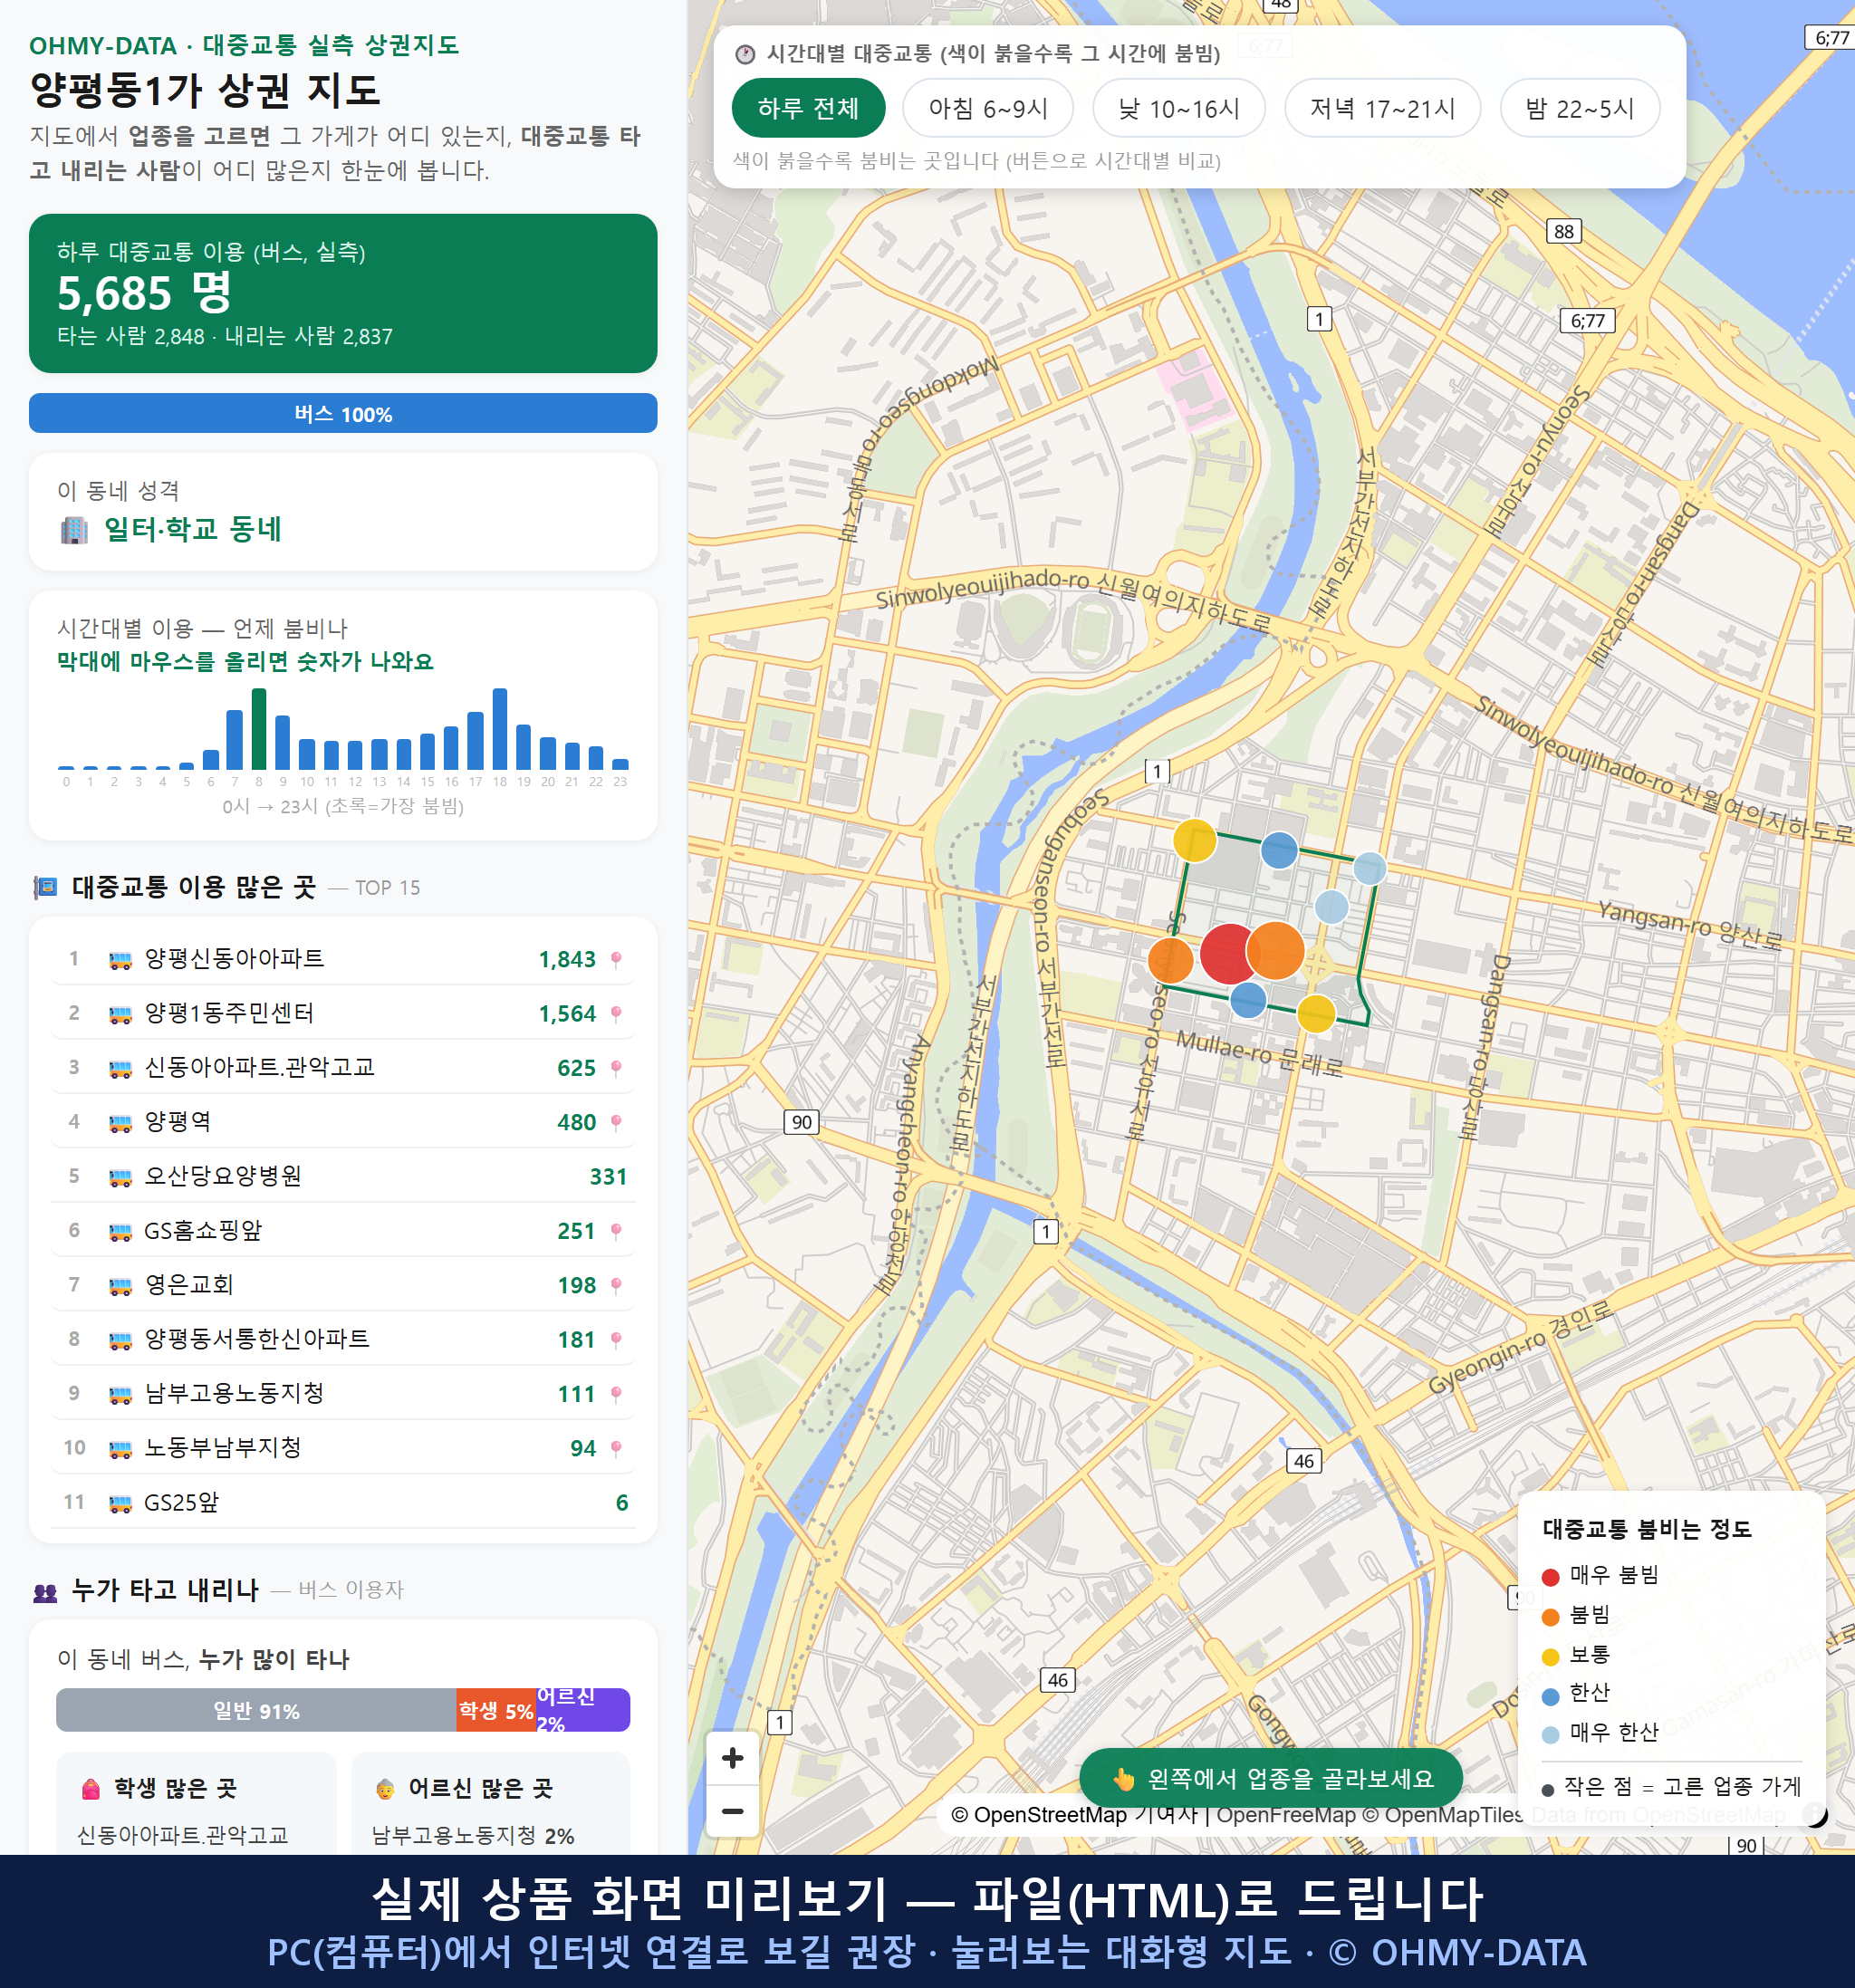Screen dimensions: 1855x1988
Task: Click the 일터·학교 동네 neighborhood label
Action: click(x=193, y=529)
